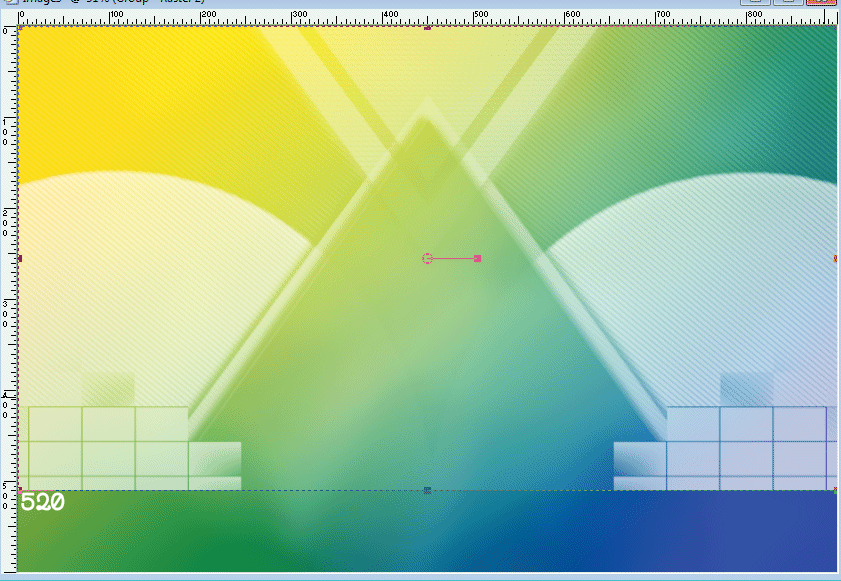Viewport: 841px width, 581px height.
Task: Click the right-middle selection handle
Action: pyautogui.click(x=835, y=258)
